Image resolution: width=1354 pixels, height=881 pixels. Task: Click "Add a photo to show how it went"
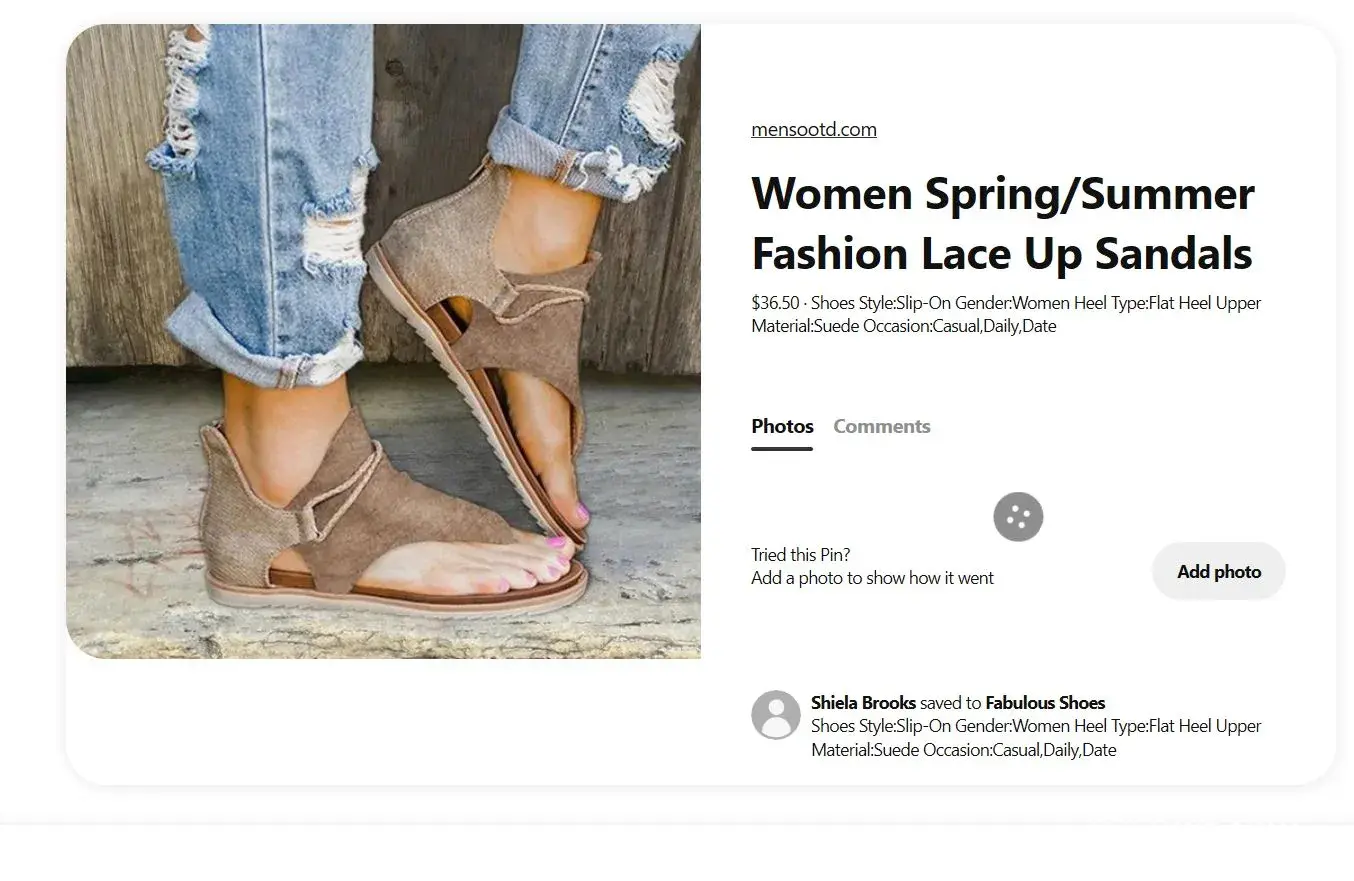pyautogui.click(x=872, y=578)
